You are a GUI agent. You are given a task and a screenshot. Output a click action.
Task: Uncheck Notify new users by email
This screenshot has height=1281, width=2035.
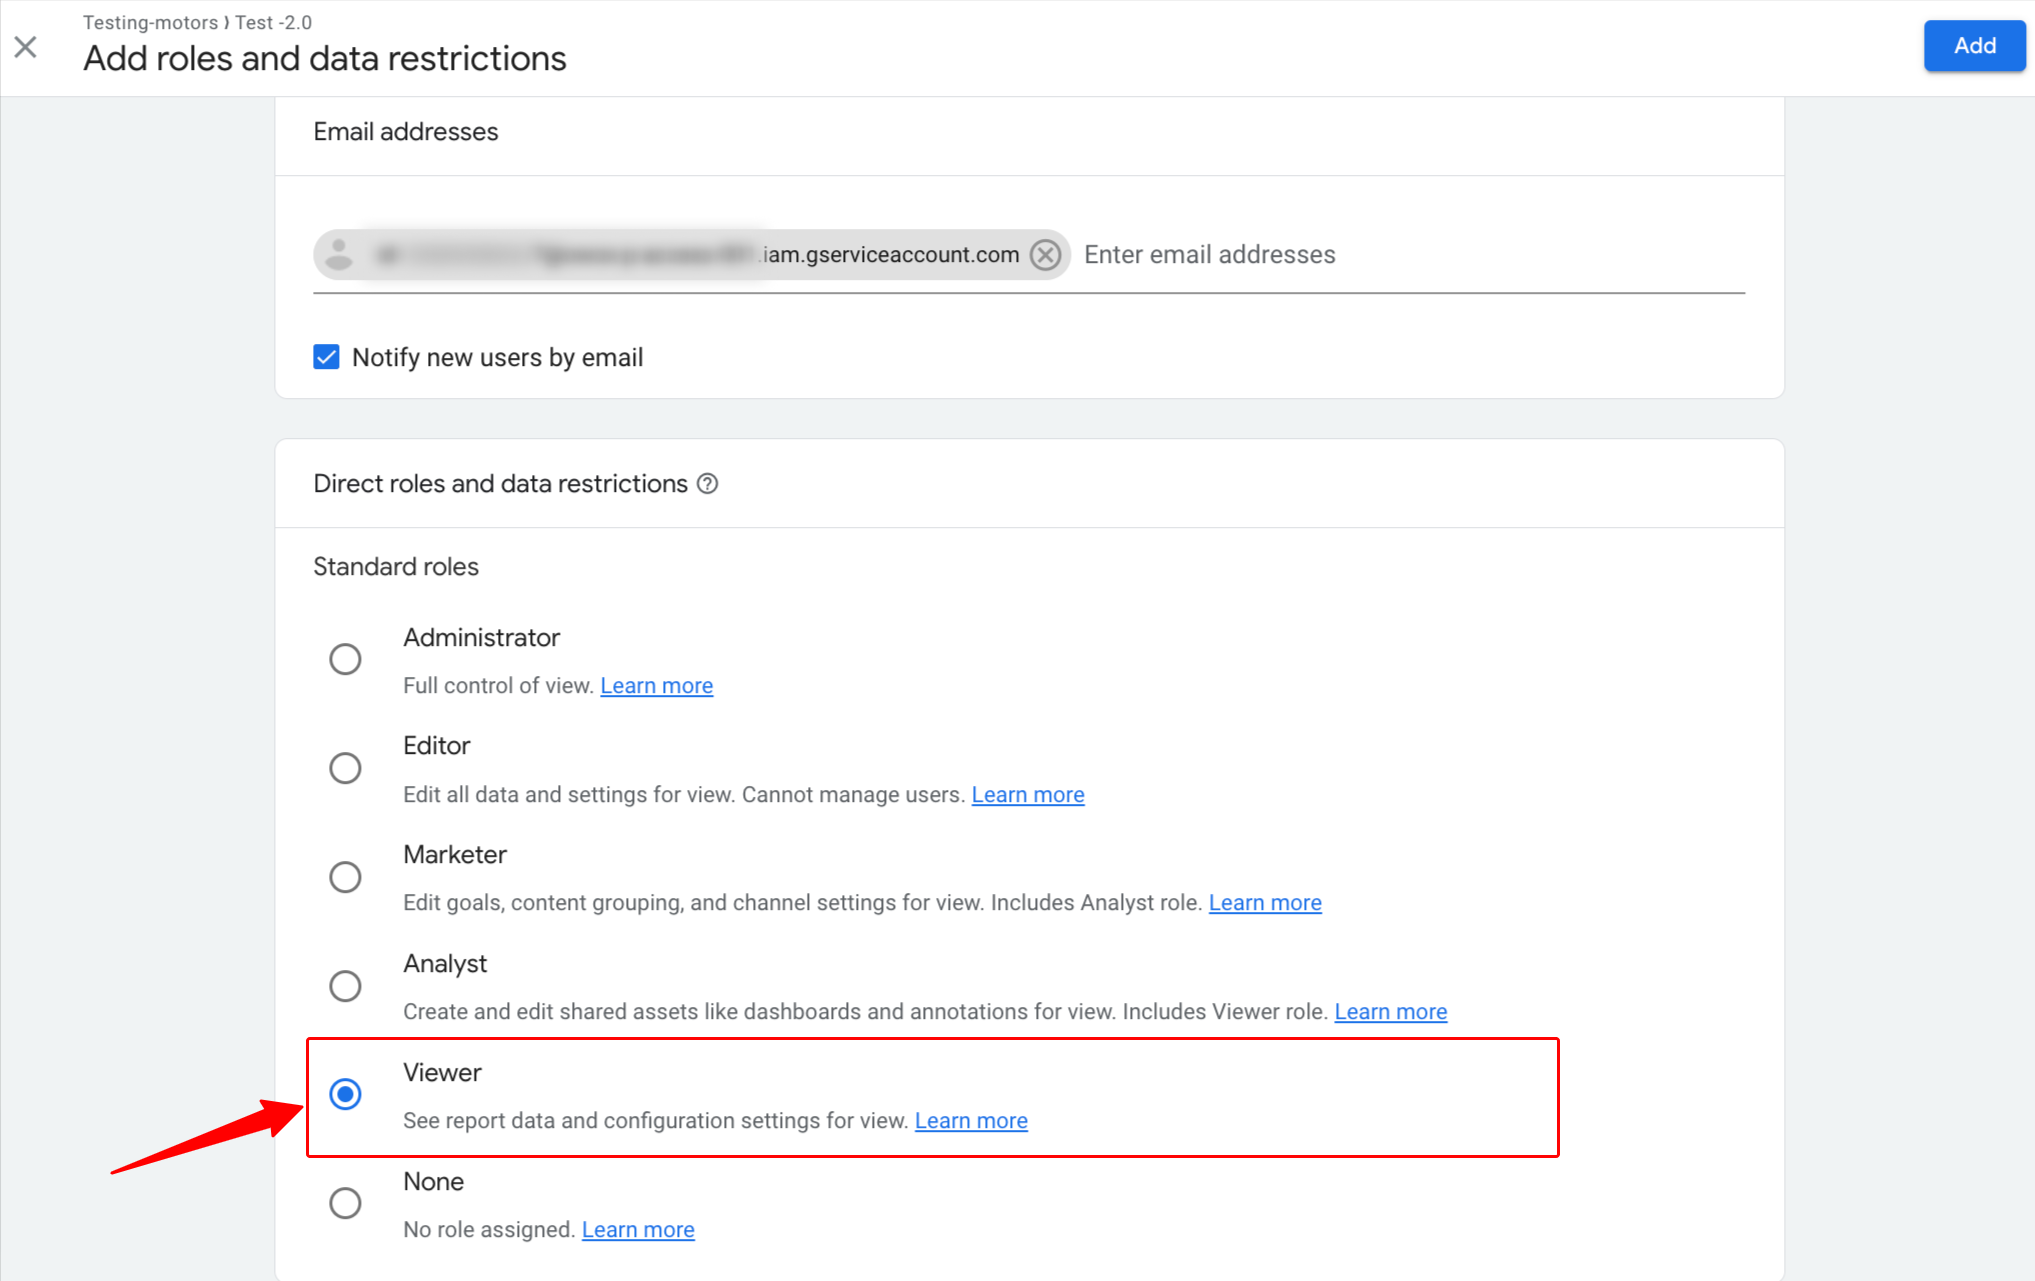[326, 357]
